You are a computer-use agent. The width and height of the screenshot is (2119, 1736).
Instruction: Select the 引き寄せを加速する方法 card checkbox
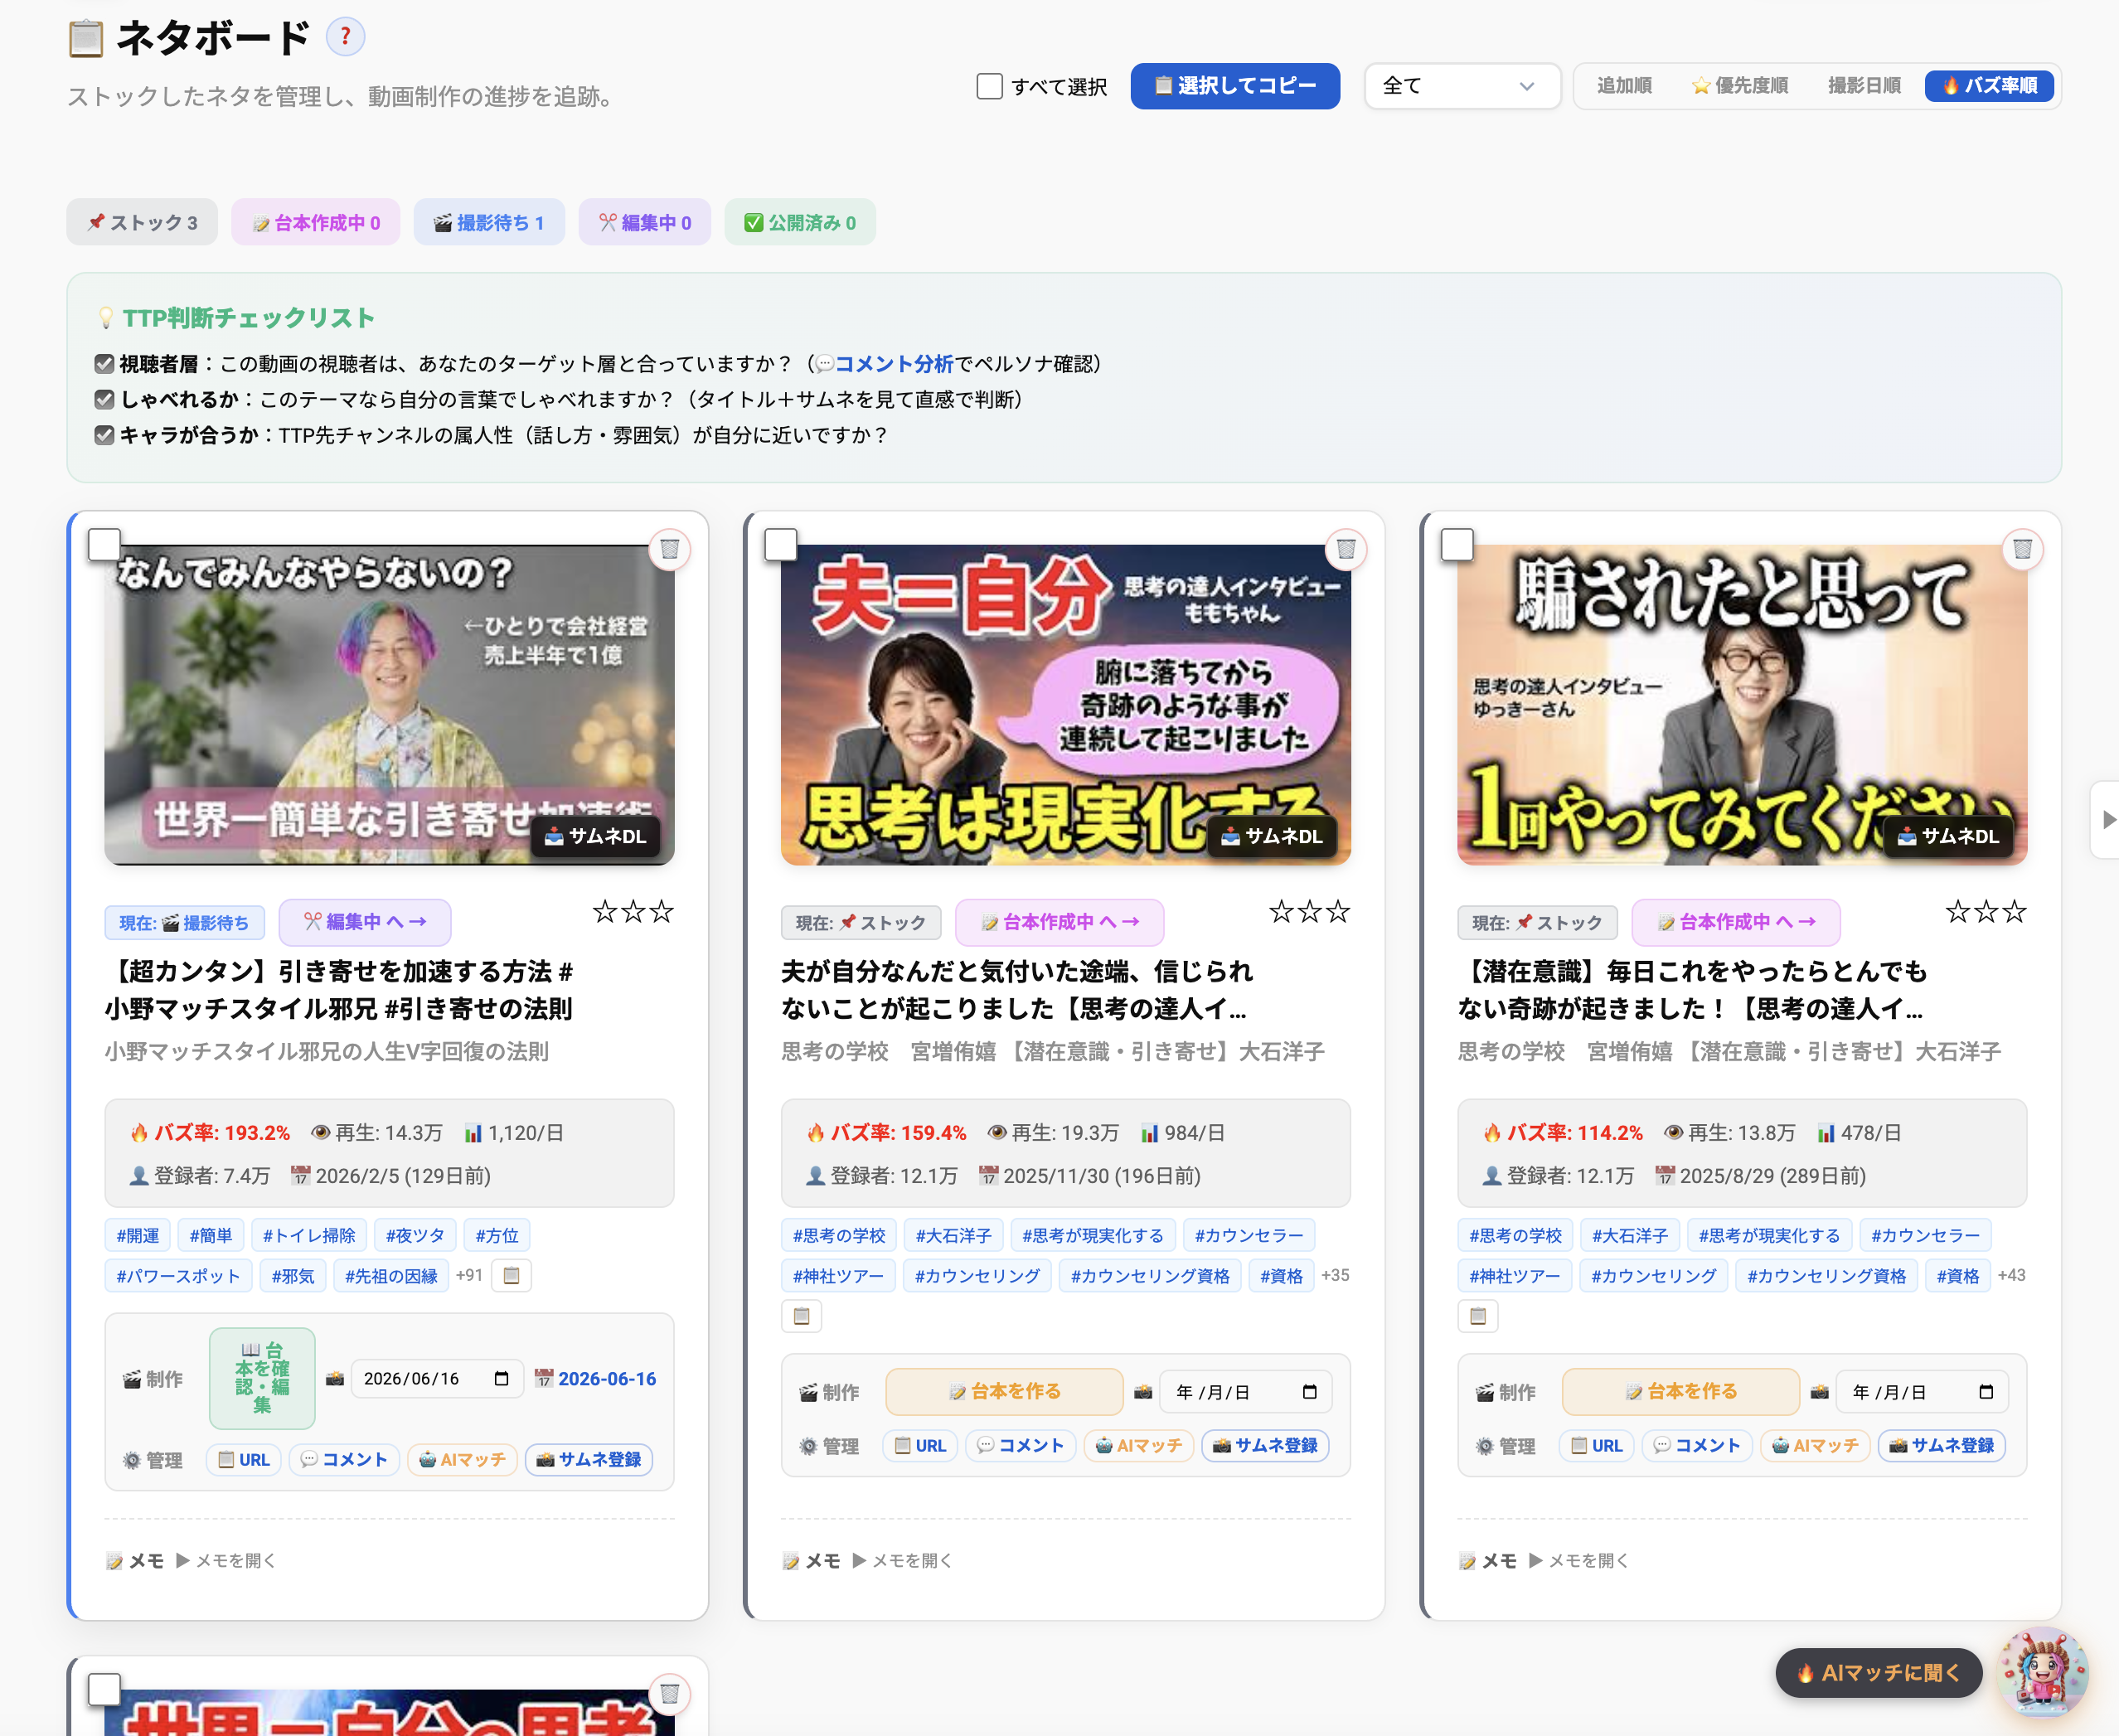pos(104,545)
